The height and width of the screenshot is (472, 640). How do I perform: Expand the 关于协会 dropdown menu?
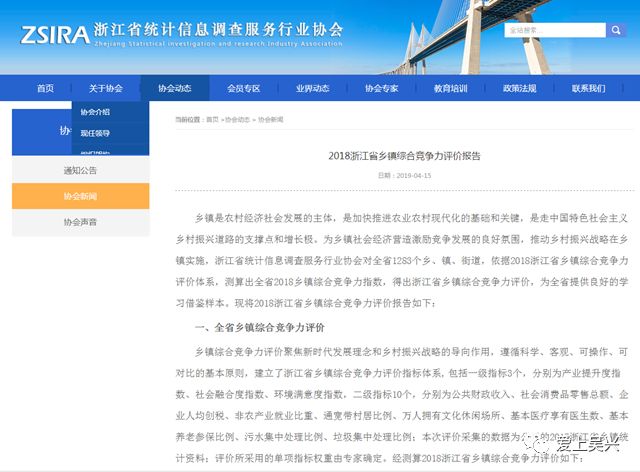[x=106, y=88]
